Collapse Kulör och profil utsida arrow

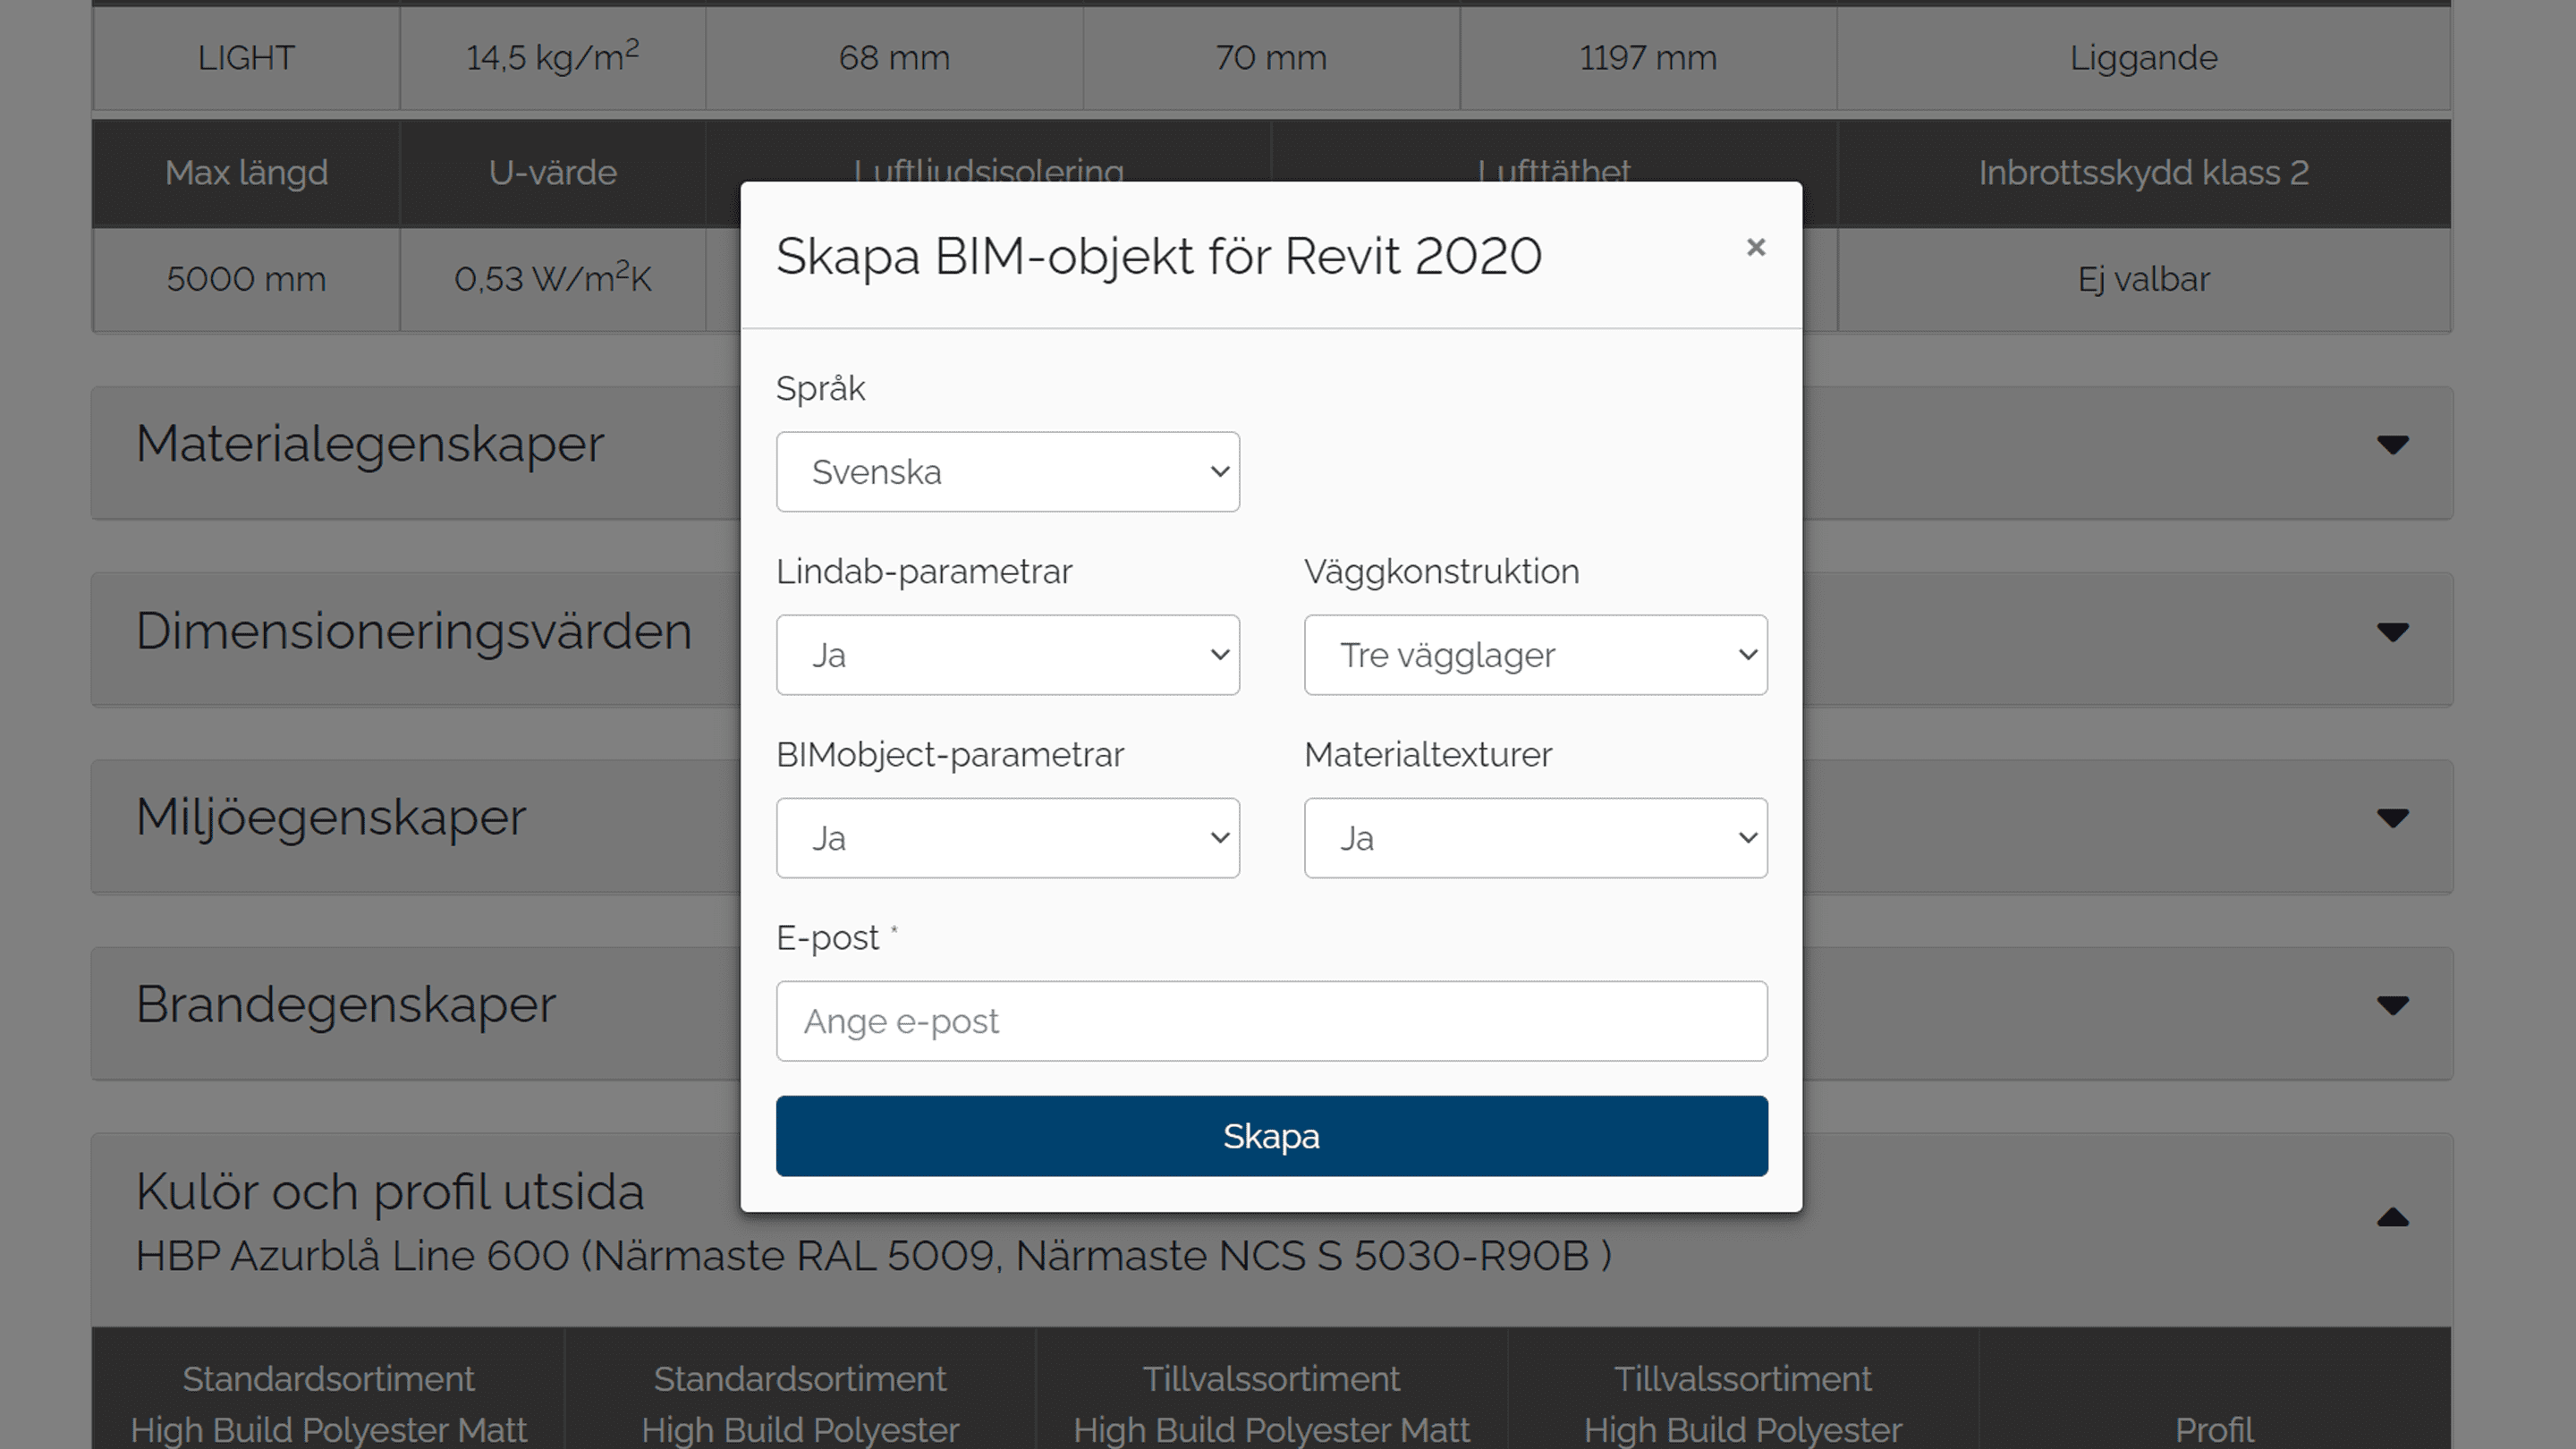click(x=2392, y=1218)
